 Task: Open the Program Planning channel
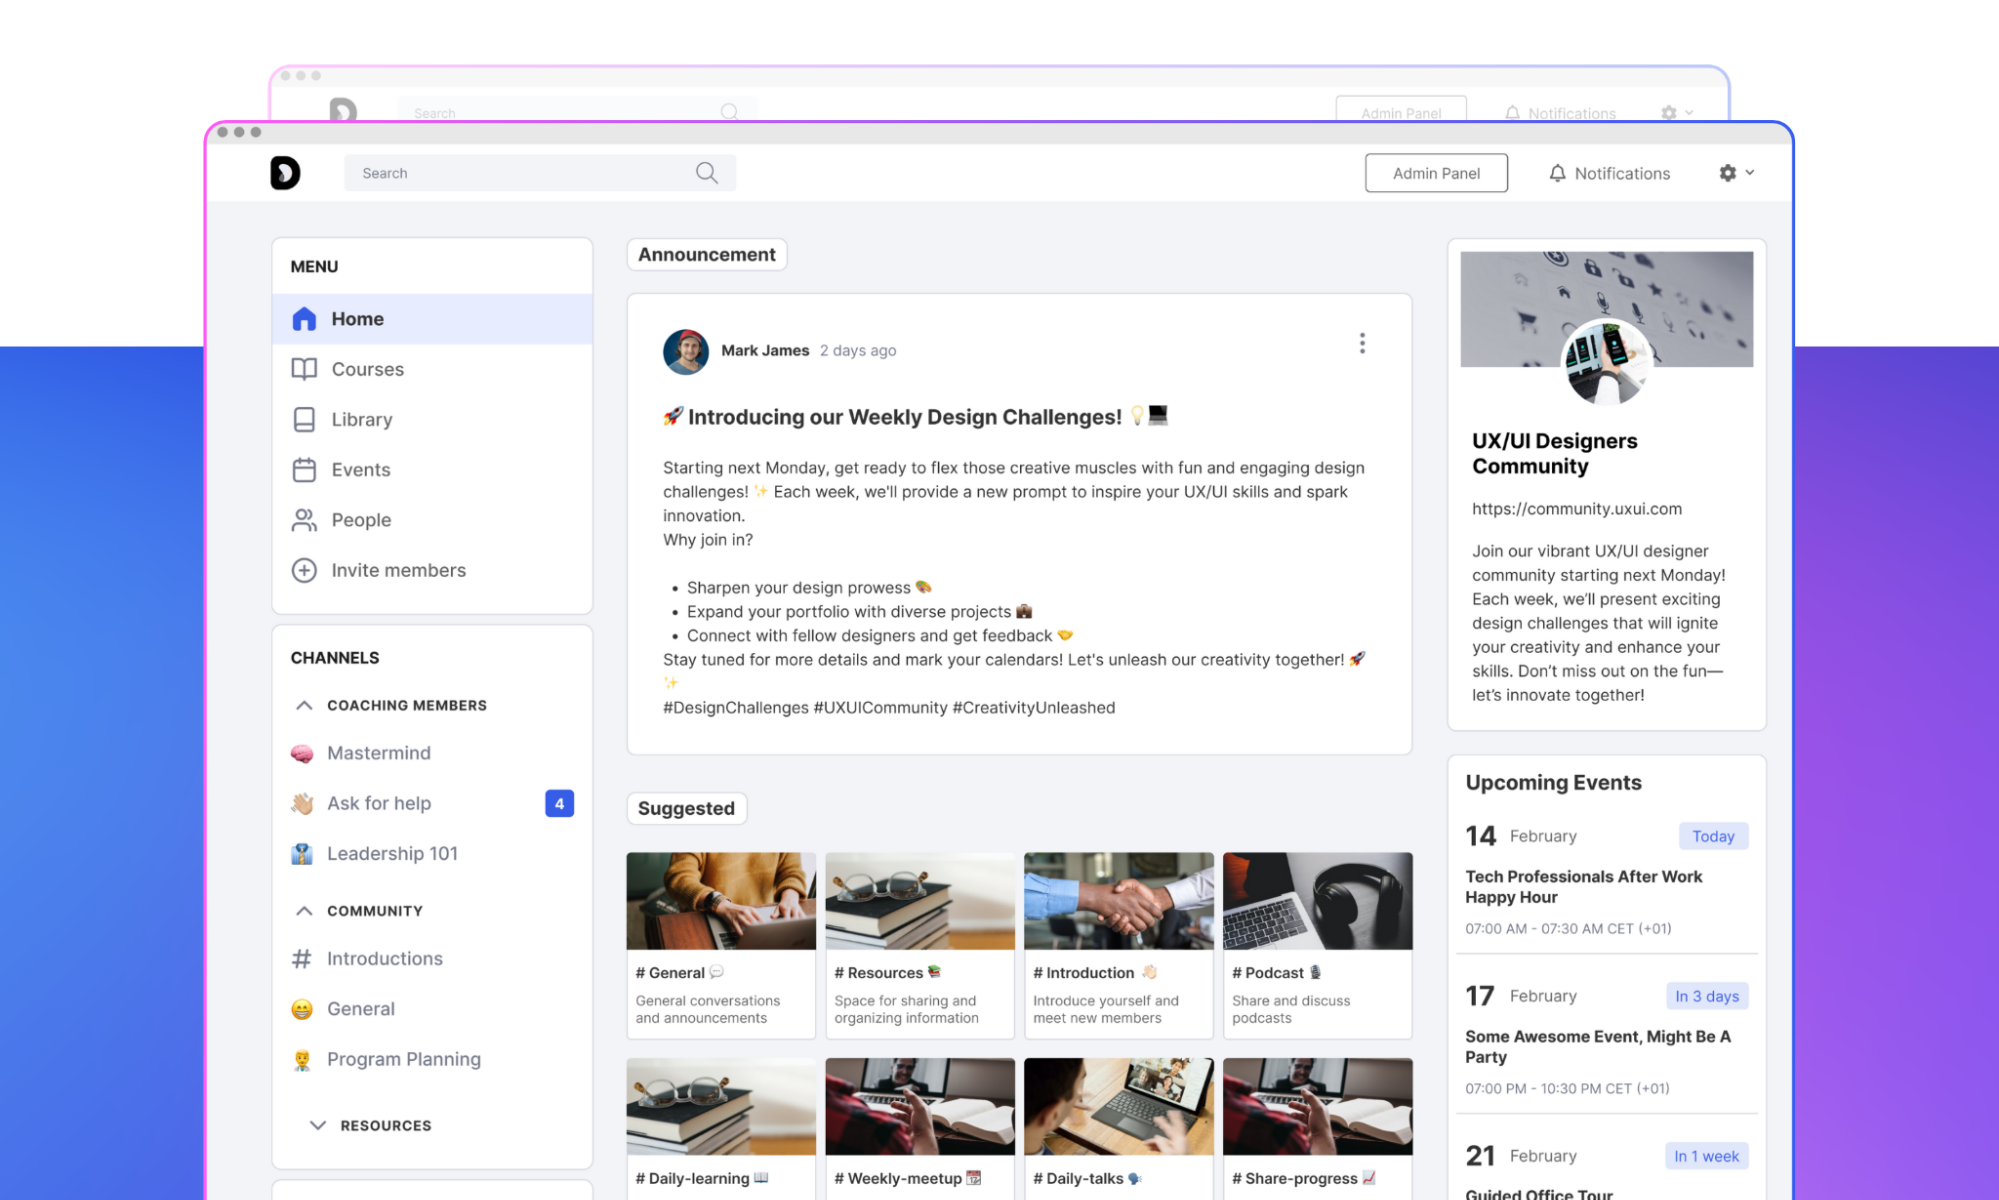404,1060
